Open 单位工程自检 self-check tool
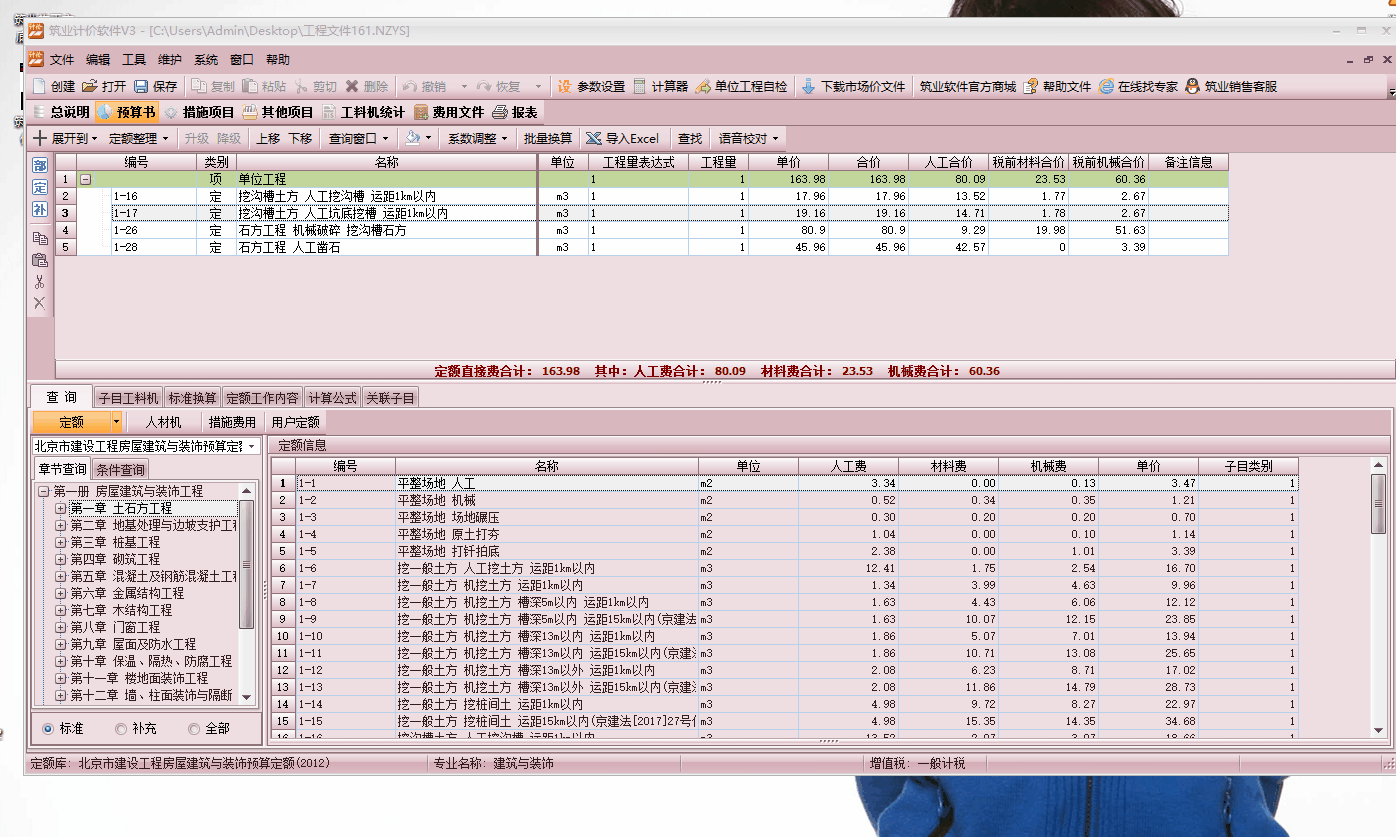This screenshot has height=837, width=1396. click(704, 87)
